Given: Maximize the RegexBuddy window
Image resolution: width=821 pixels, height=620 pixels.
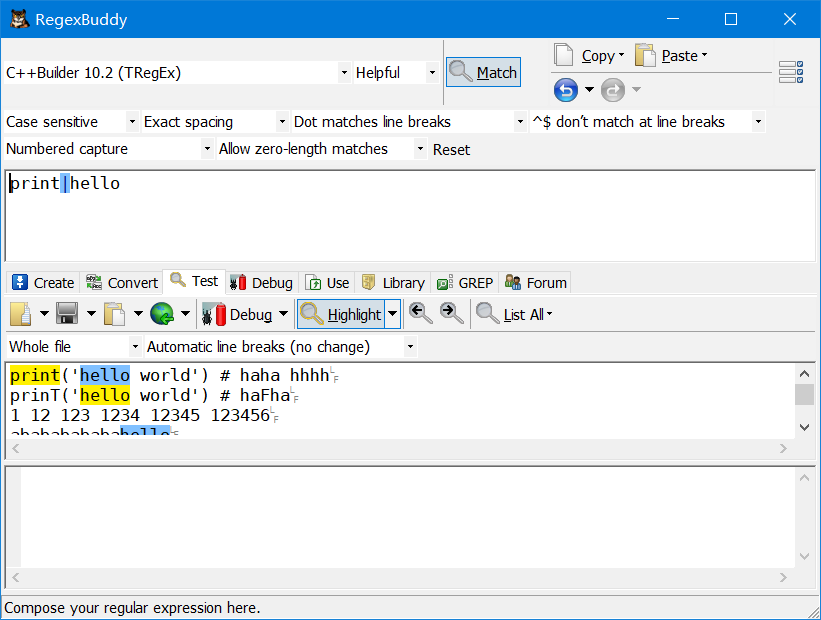Looking at the screenshot, I should tap(731, 19).
